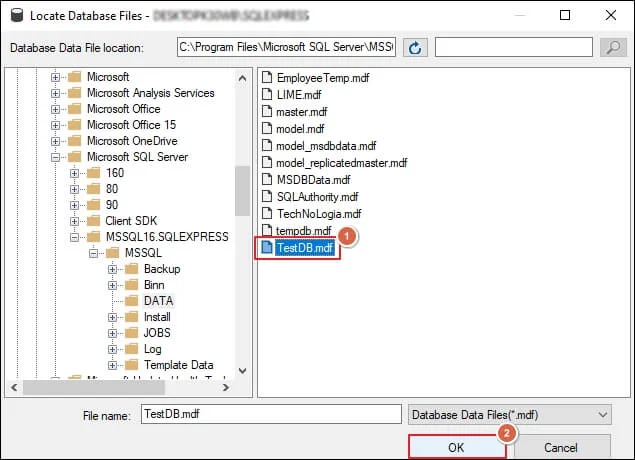Select the file named model_msdbdata.mdf

click(x=326, y=145)
